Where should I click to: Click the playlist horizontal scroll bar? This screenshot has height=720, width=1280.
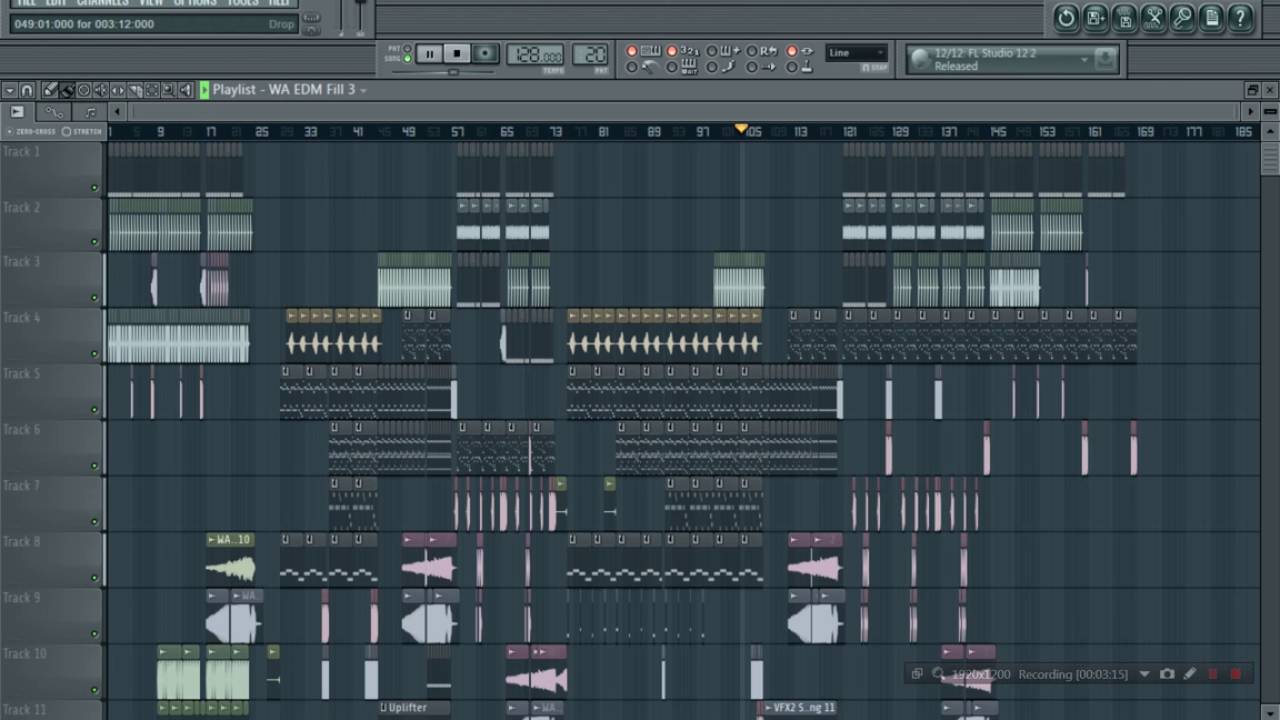tap(685, 111)
